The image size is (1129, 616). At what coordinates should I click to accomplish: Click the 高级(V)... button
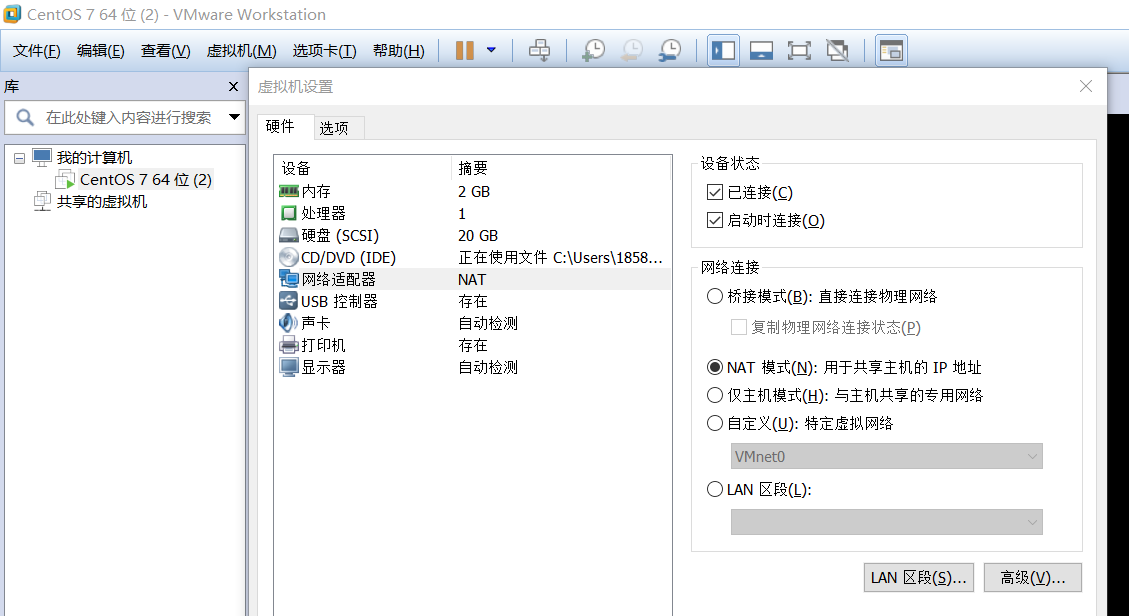[1033, 578]
